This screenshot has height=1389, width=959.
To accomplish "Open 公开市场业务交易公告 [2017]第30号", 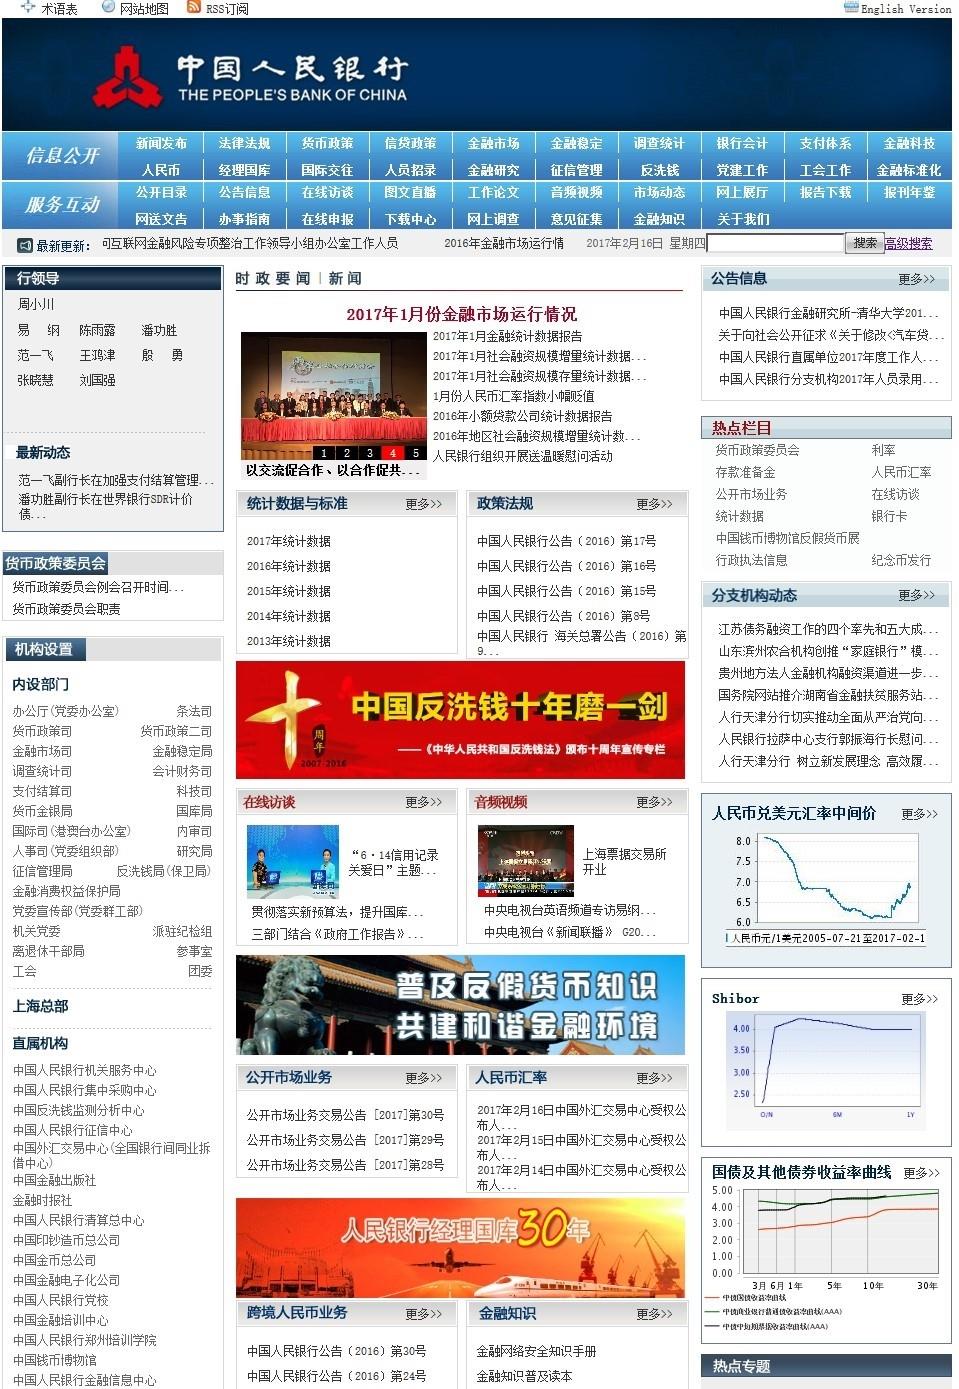I will point(345,1115).
